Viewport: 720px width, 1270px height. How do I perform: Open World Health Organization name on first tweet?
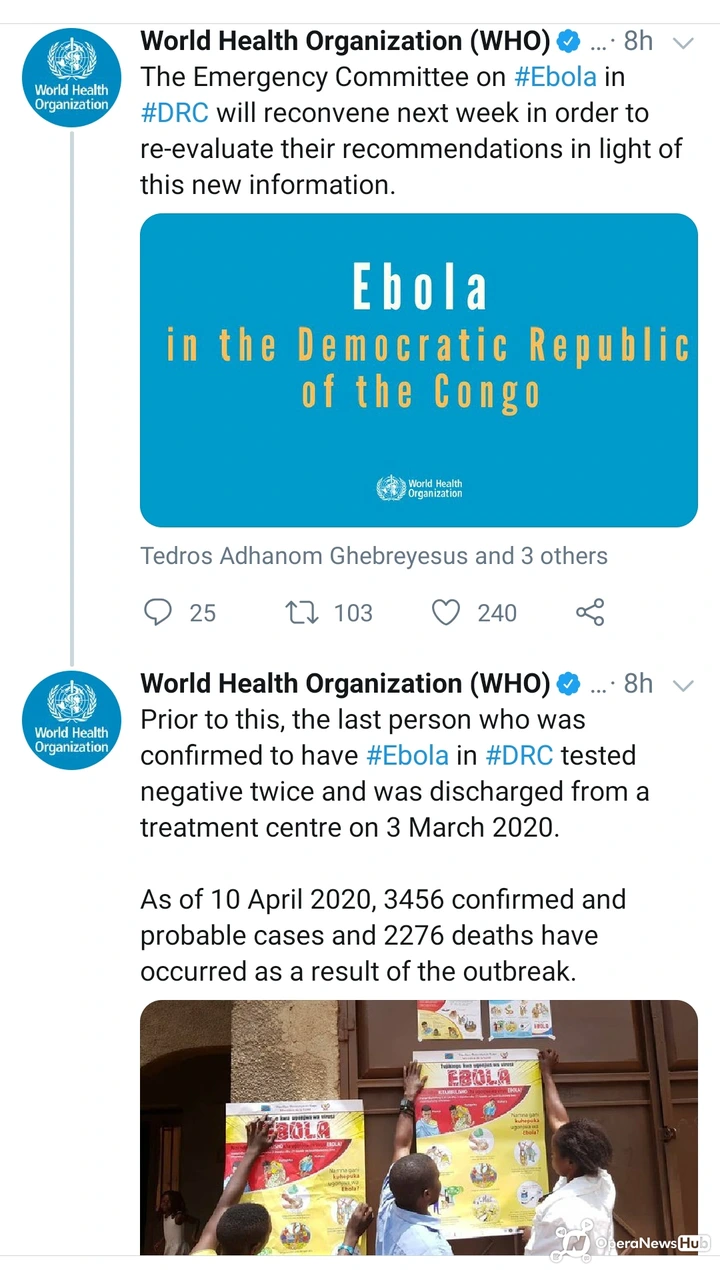[x=345, y=41]
